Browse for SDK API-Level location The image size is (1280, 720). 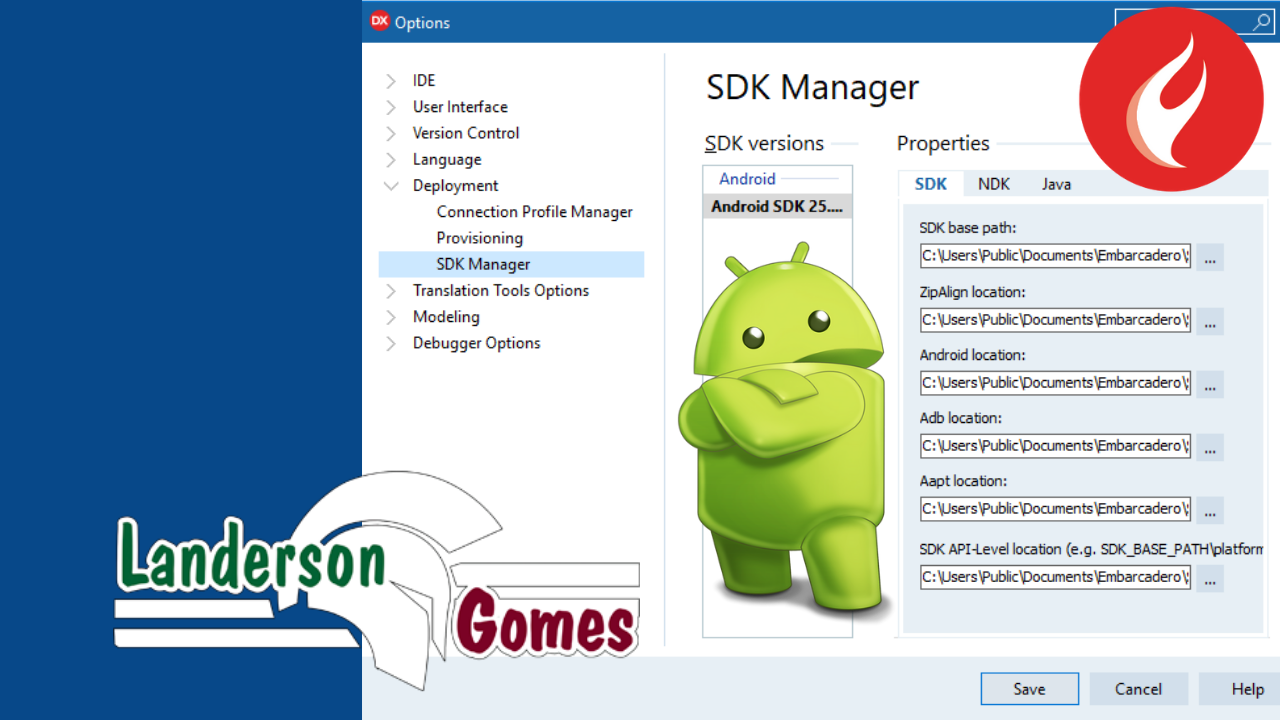(1210, 578)
